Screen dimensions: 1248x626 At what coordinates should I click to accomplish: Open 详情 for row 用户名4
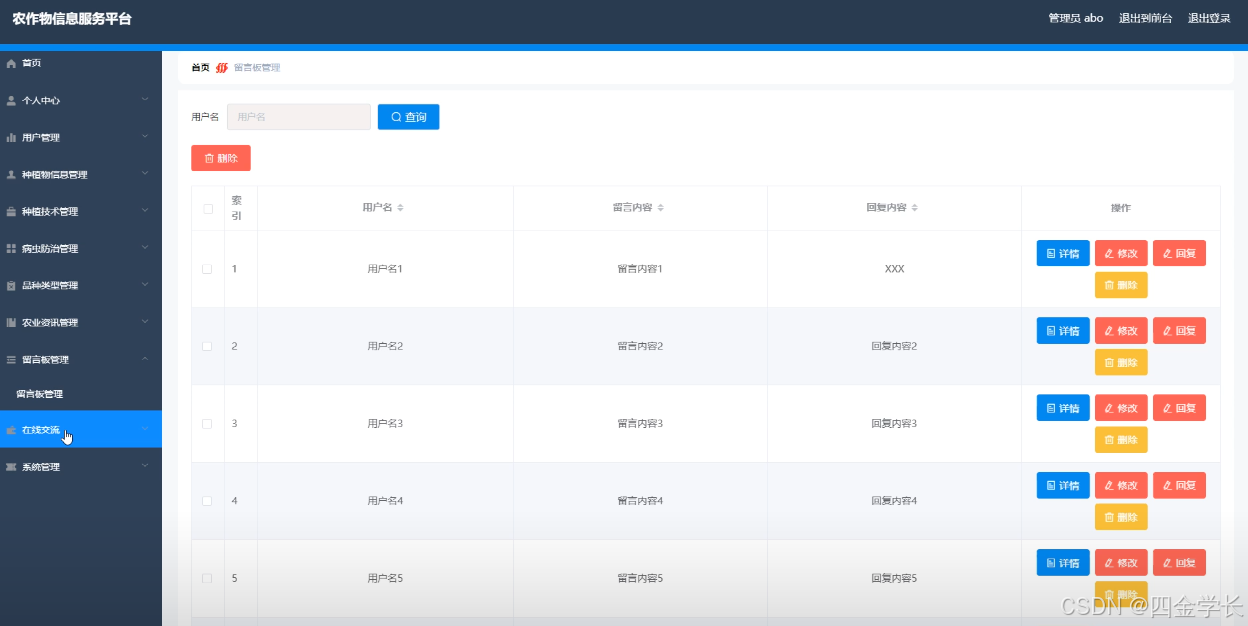[x=1063, y=485]
